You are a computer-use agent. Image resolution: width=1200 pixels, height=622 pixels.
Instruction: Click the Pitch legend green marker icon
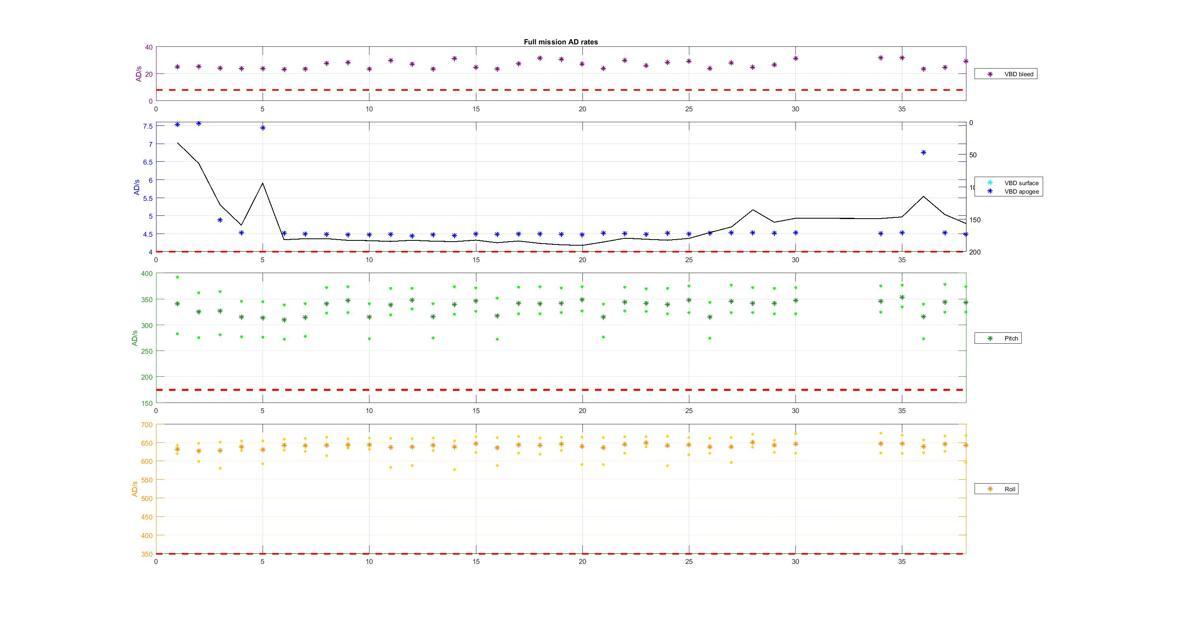[991, 338]
